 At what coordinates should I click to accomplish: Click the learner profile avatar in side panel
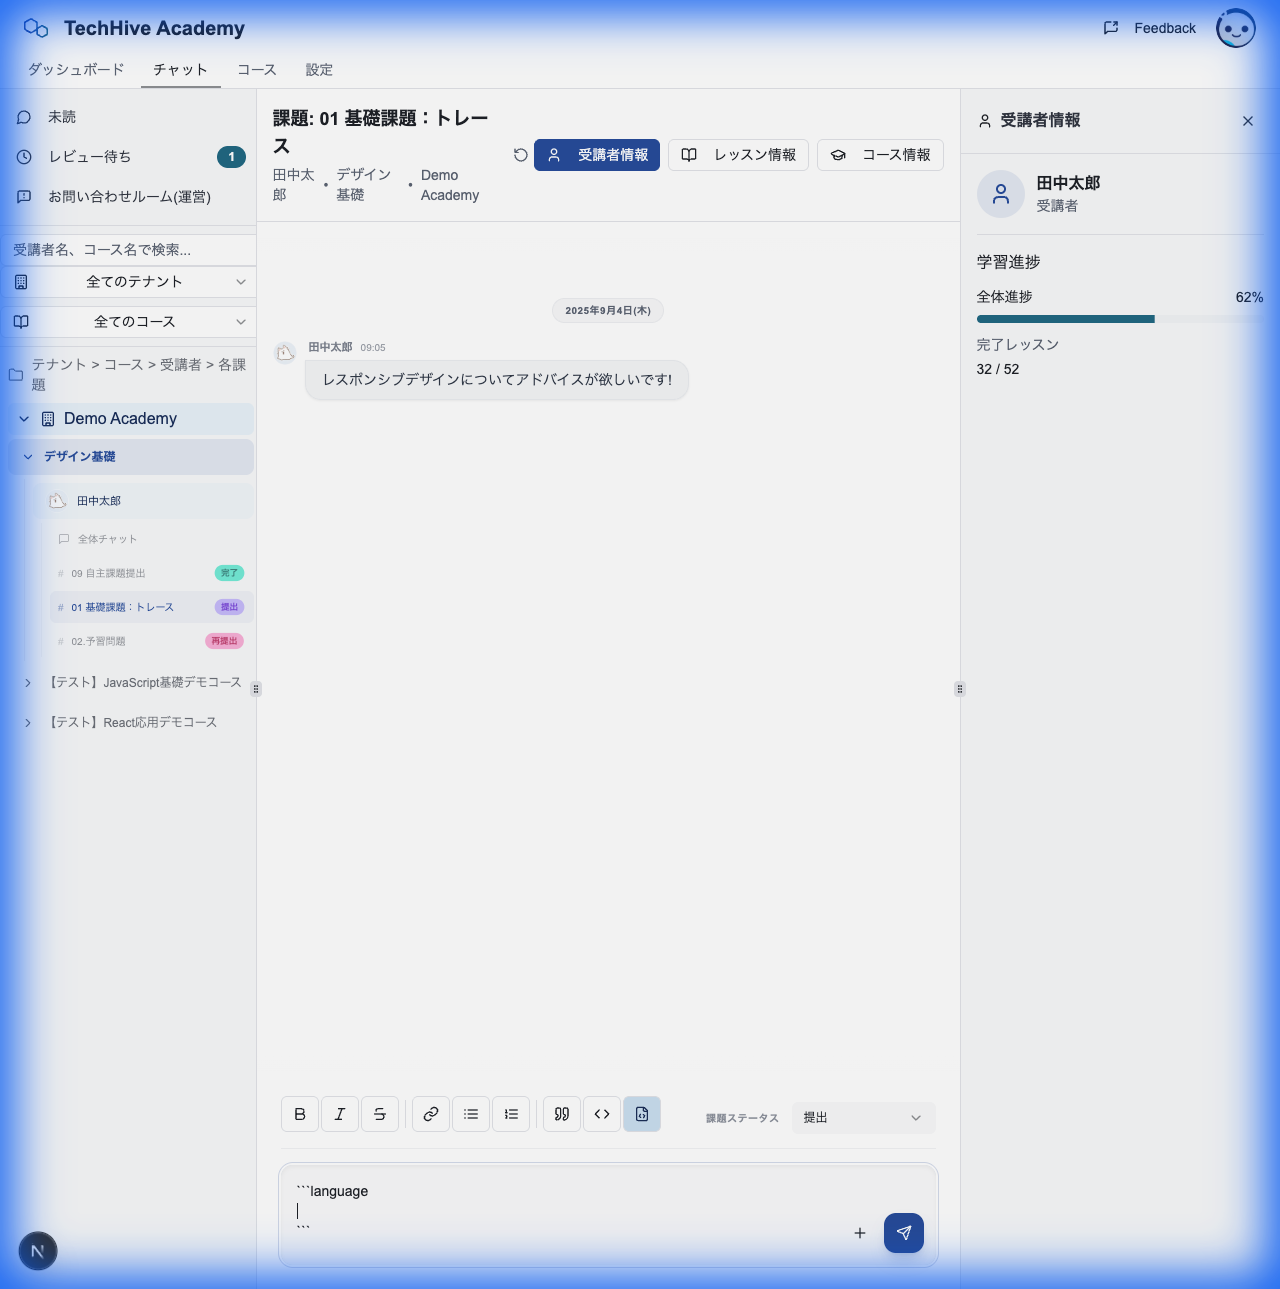1001,194
